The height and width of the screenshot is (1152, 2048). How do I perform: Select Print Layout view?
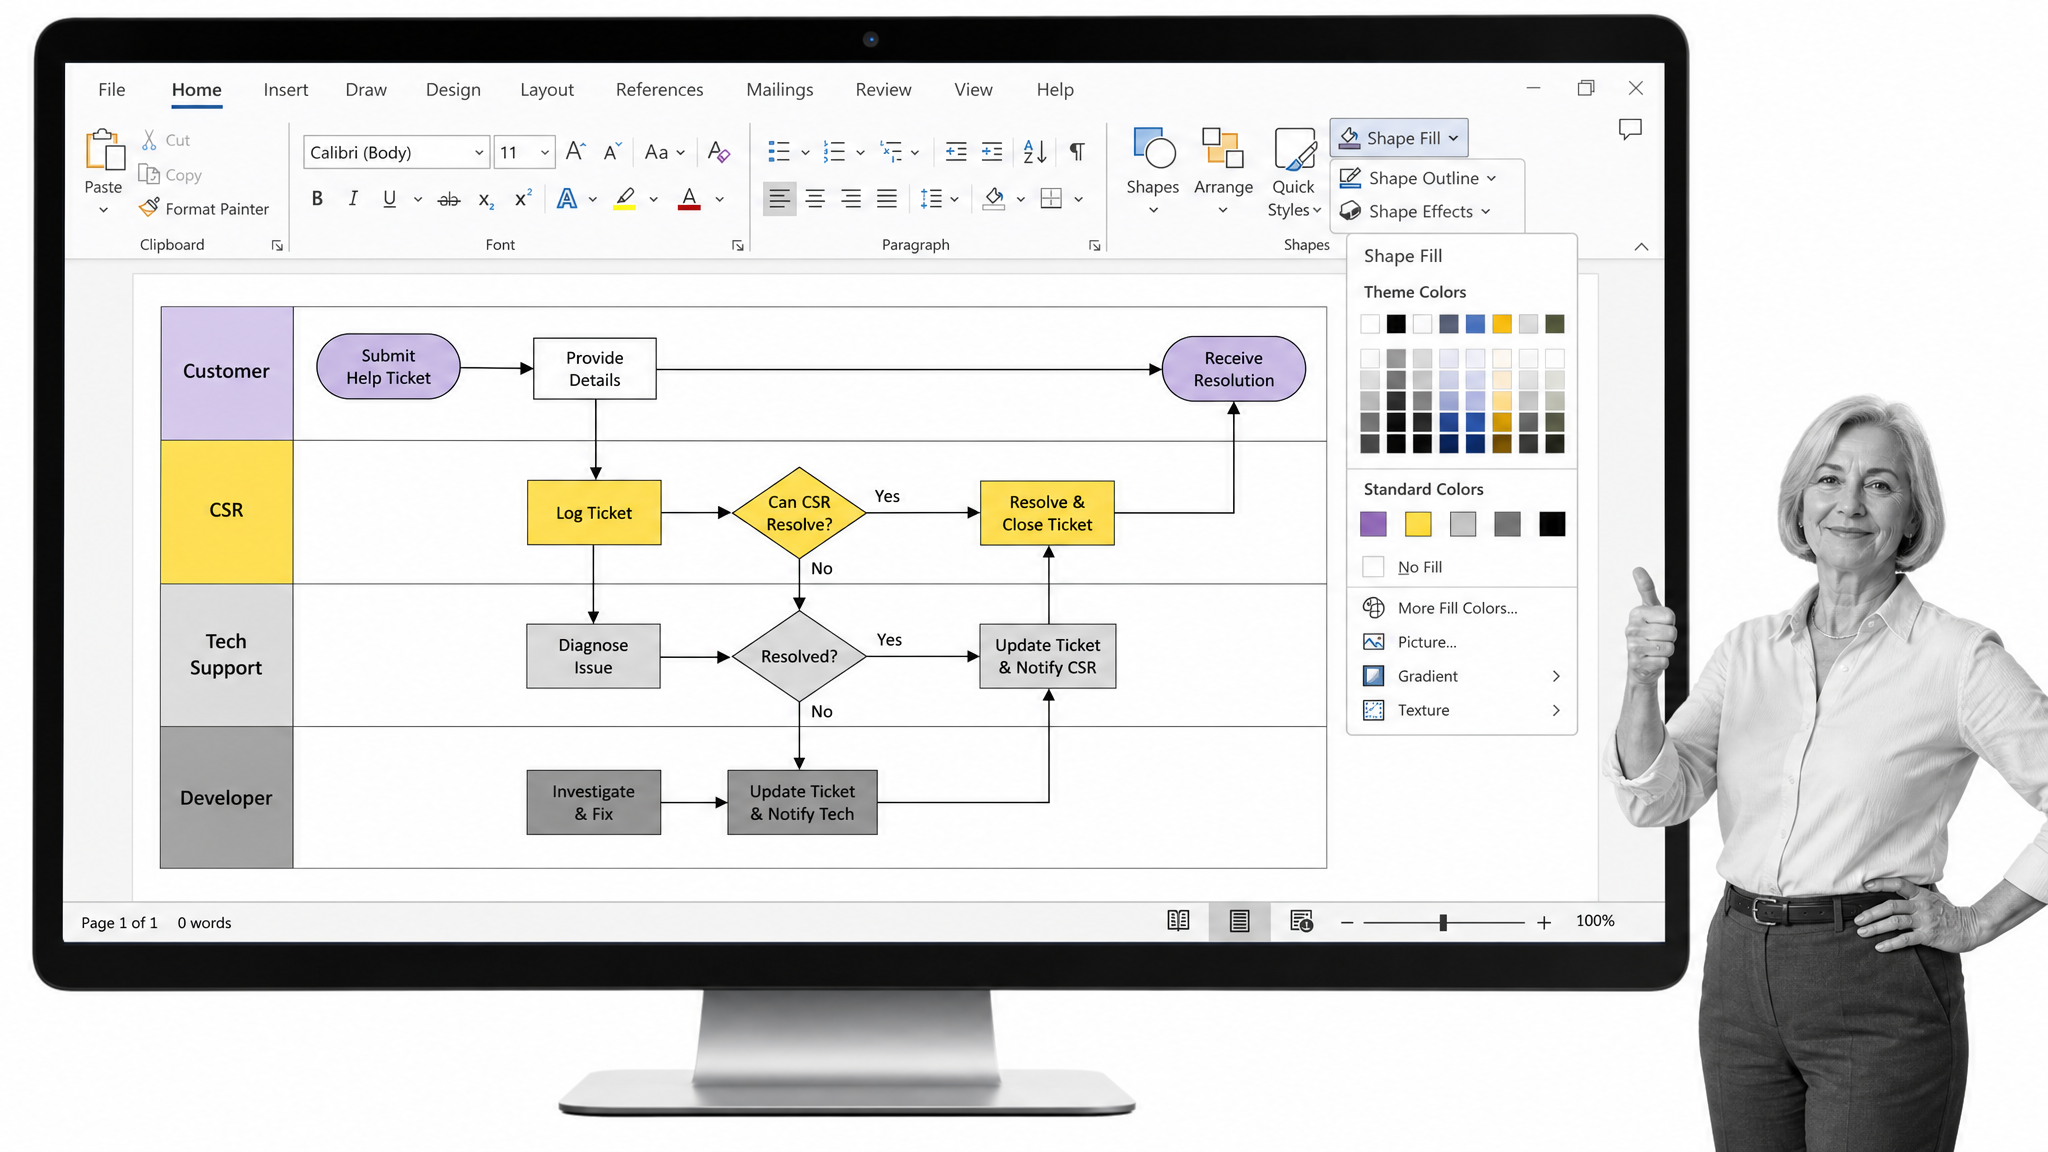[x=1240, y=921]
